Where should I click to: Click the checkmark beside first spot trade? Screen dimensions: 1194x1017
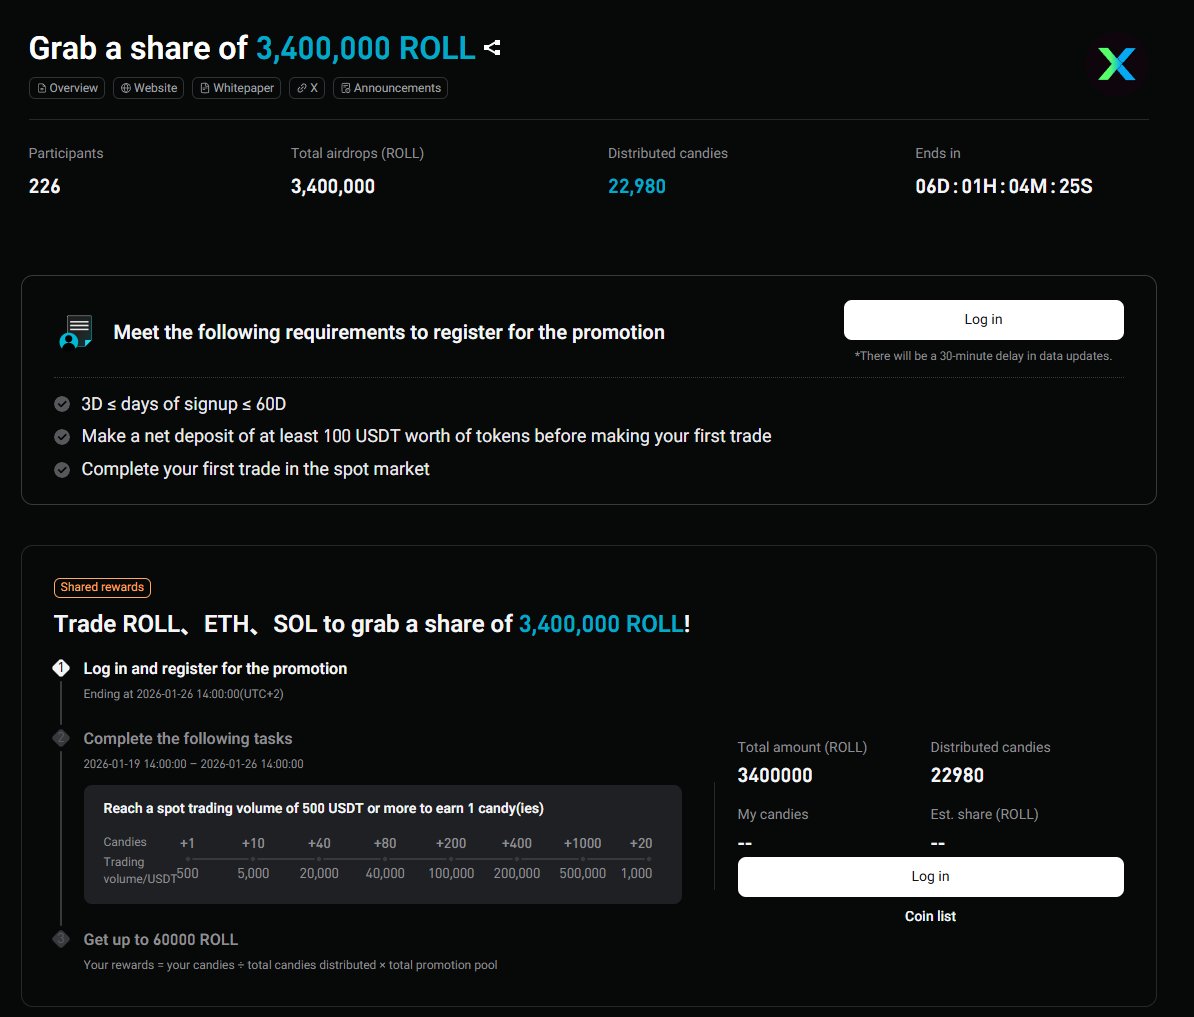coord(62,470)
